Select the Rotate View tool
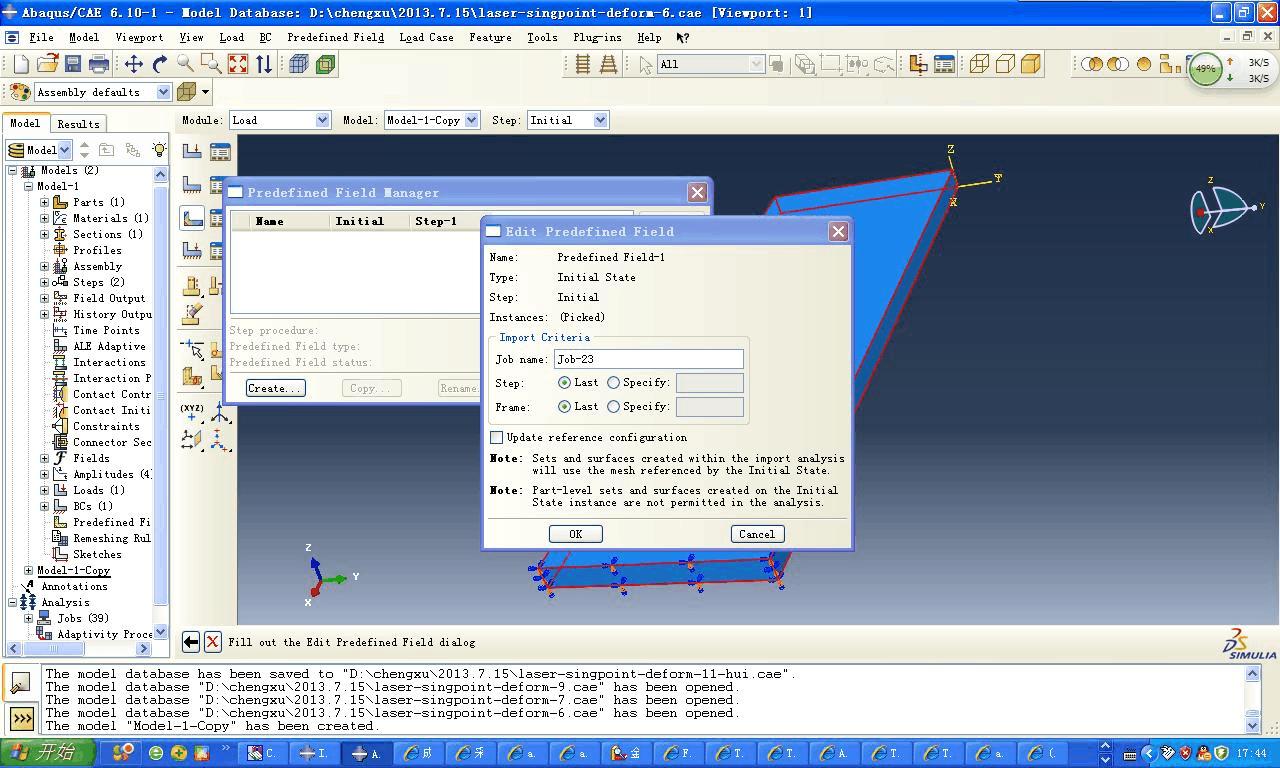 coord(159,64)
